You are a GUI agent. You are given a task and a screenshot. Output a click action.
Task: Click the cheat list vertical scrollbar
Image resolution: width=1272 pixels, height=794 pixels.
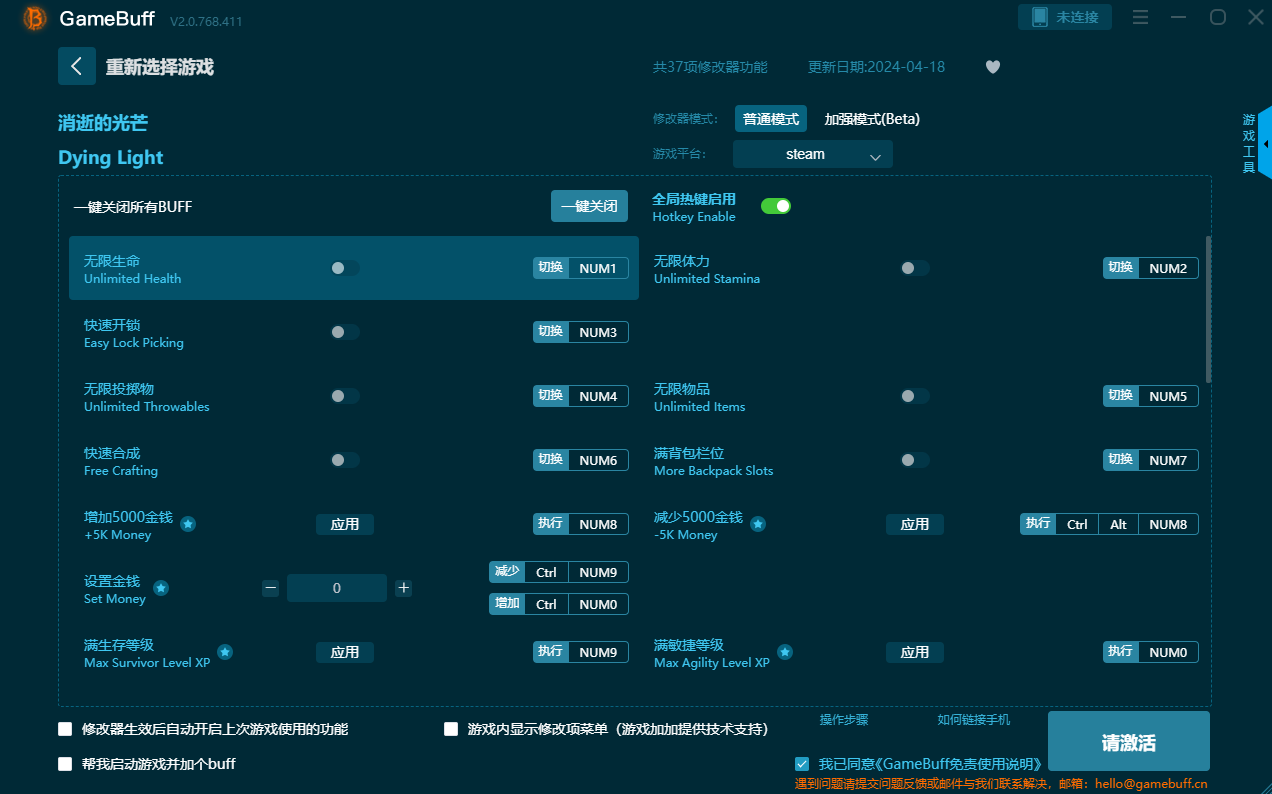(1208, 310)
